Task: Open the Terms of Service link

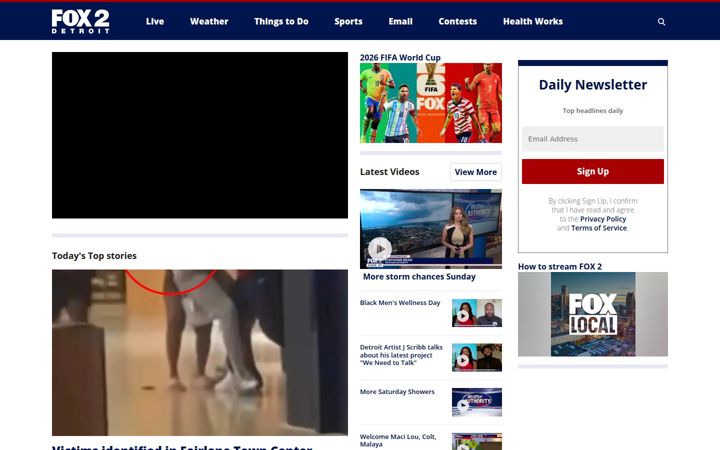Action: [599, 228]
